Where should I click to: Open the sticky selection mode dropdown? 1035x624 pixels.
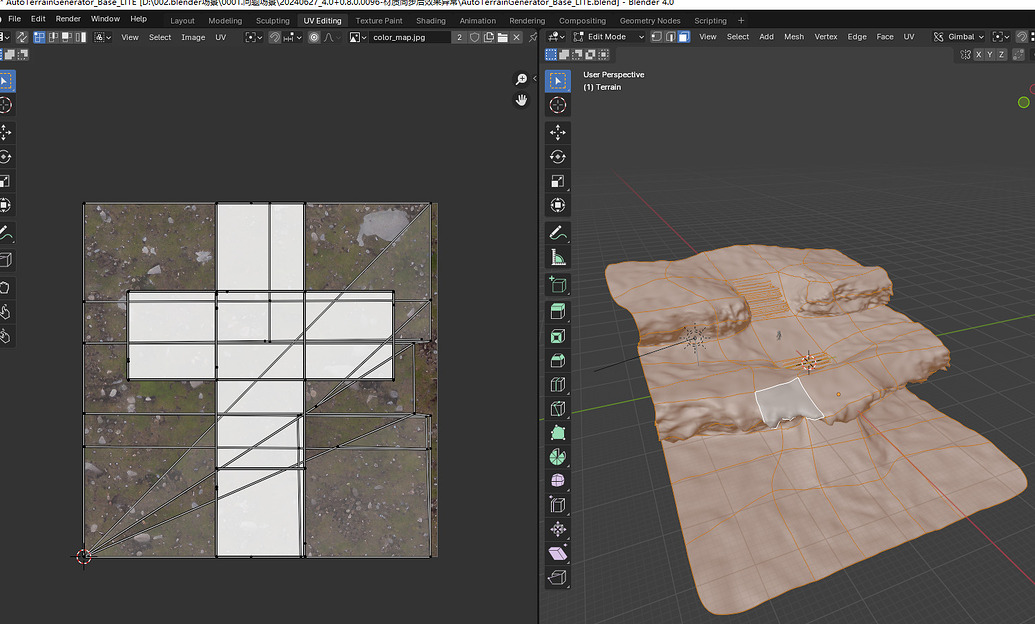[102, 37]
